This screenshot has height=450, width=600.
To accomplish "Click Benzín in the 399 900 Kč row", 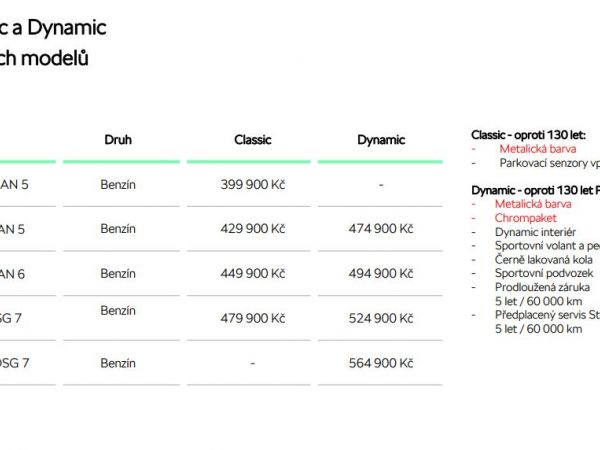I will pos(118,185).
